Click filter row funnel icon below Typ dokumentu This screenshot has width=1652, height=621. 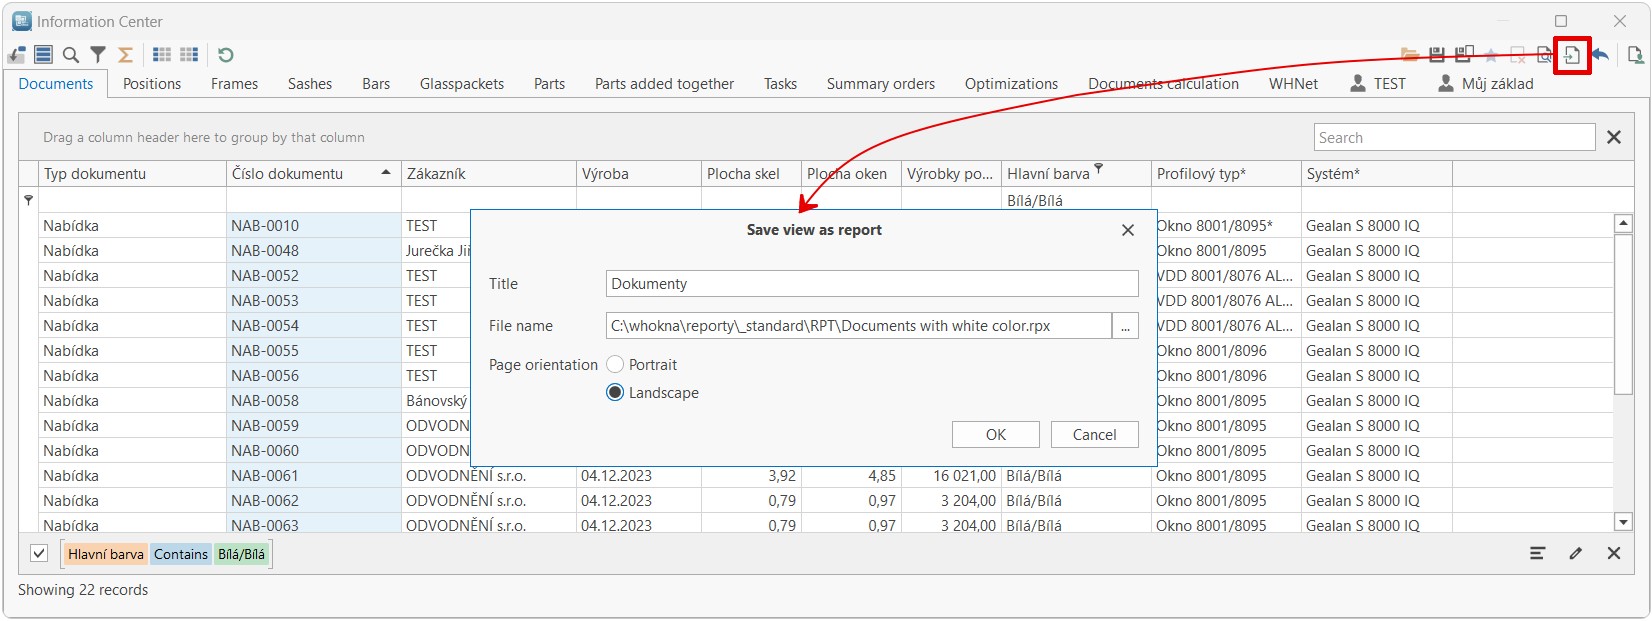(28, 200)
